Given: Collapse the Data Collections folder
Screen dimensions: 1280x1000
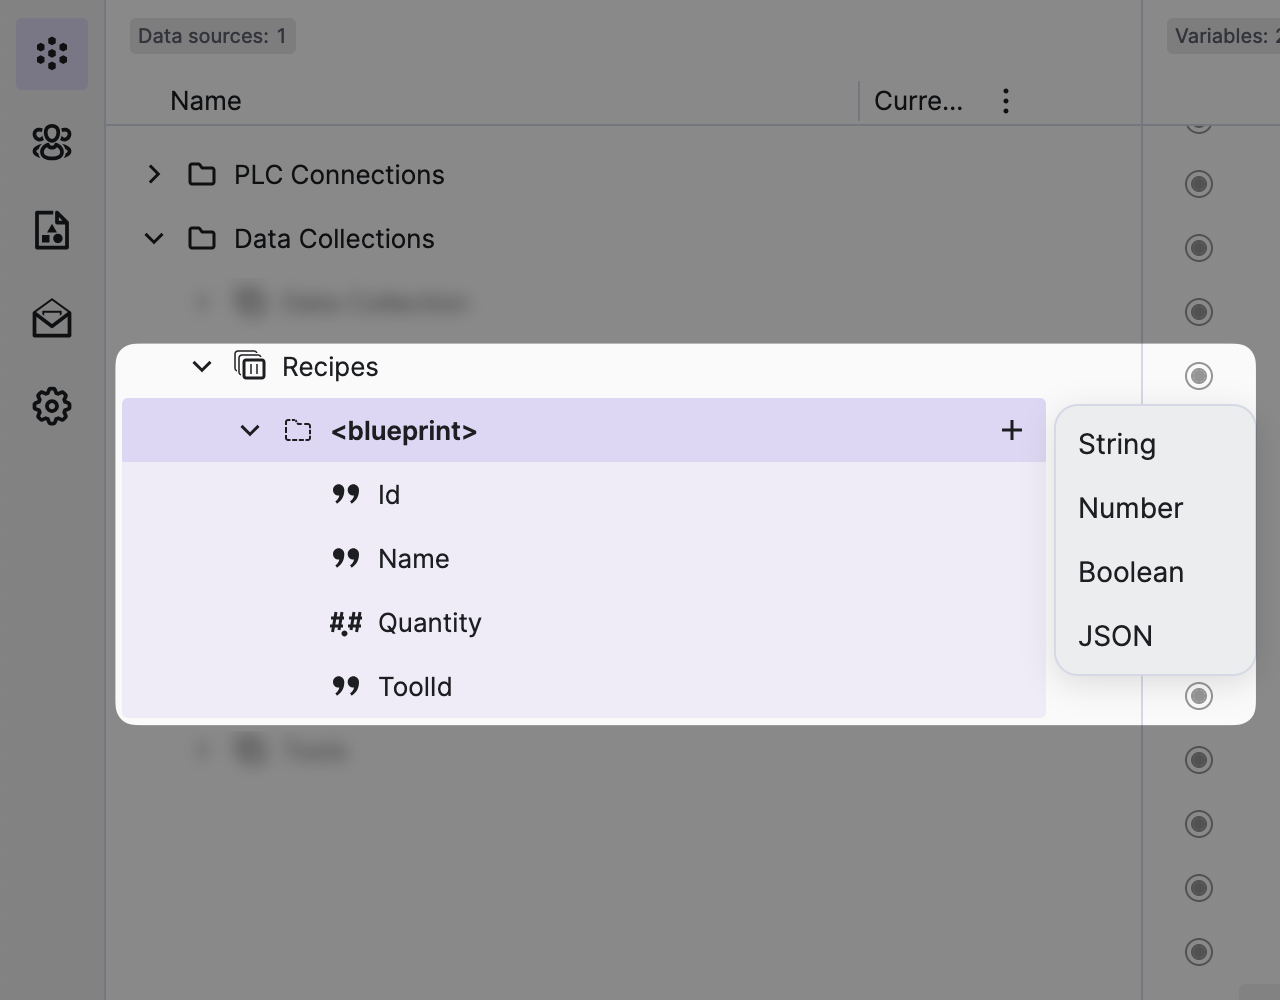Looking at the screenshot, I should tap(154, 239).
